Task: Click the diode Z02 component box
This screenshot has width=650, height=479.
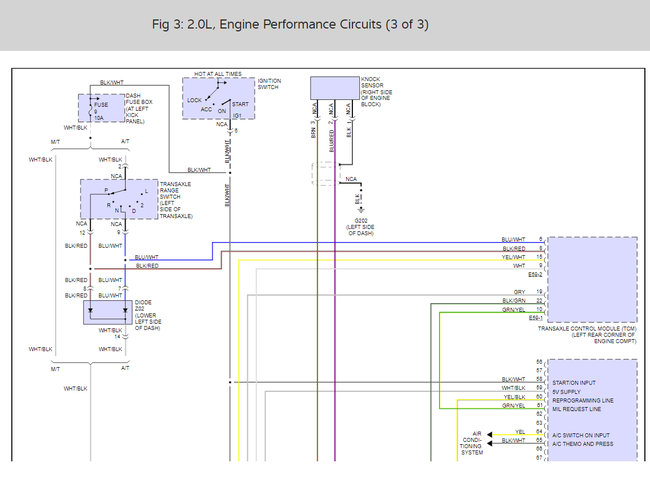Action: pyautogui.click(x=108, y=312)
